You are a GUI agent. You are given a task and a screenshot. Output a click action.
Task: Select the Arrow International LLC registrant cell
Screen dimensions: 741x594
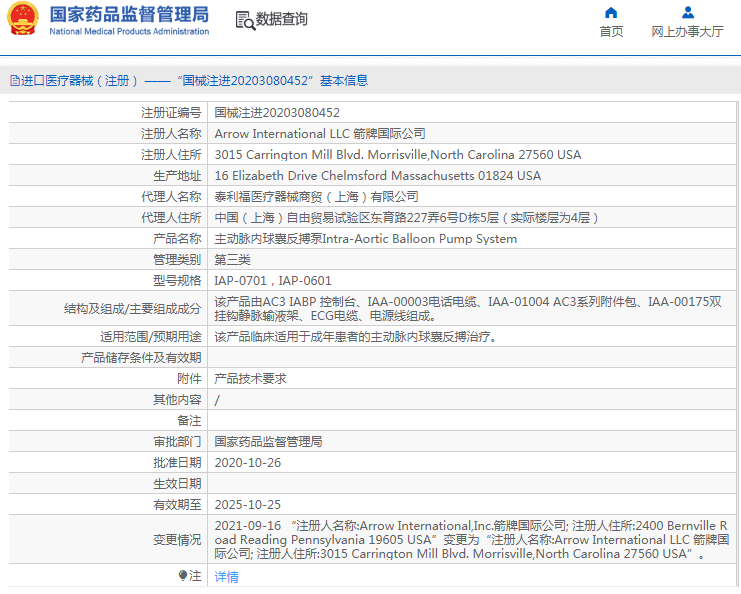320,134
